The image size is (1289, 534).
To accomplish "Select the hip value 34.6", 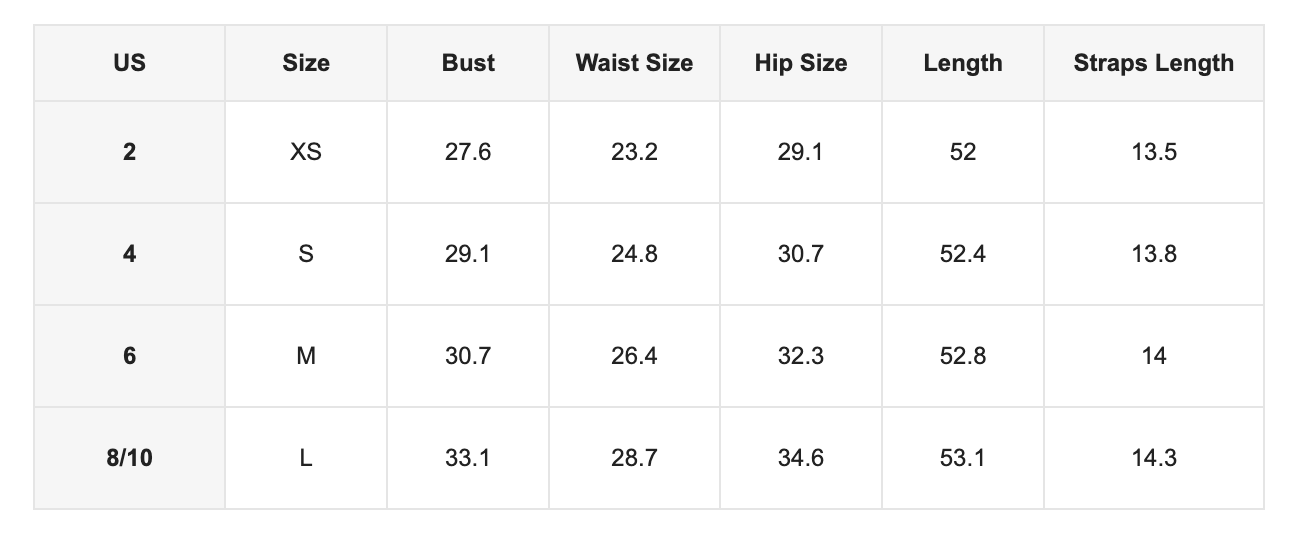I will click(x=801, y=458).
